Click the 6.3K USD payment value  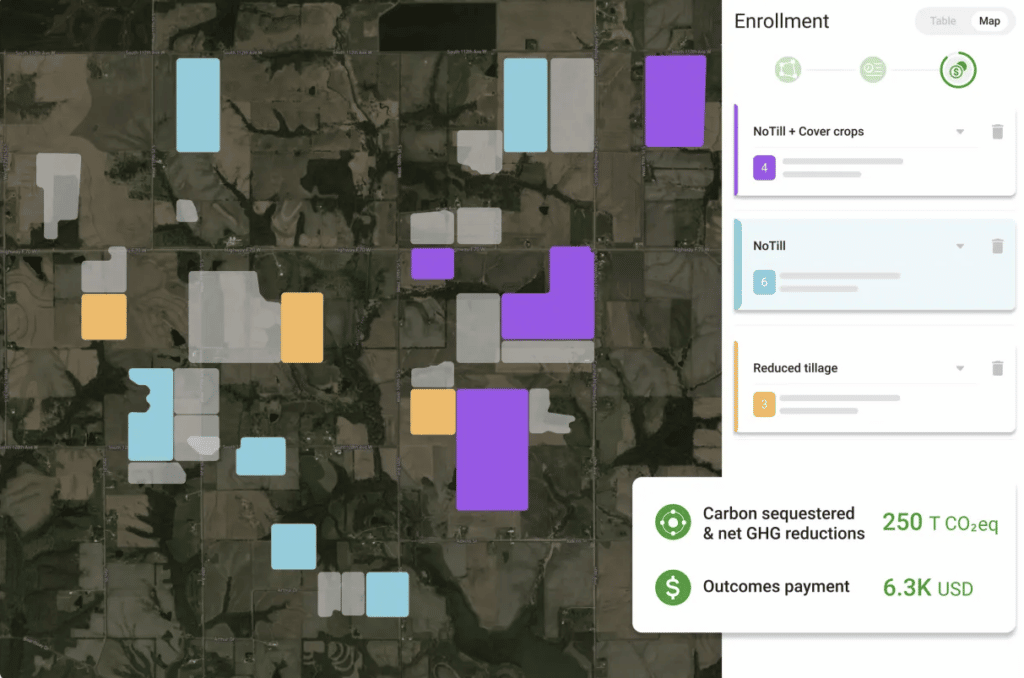928,588
